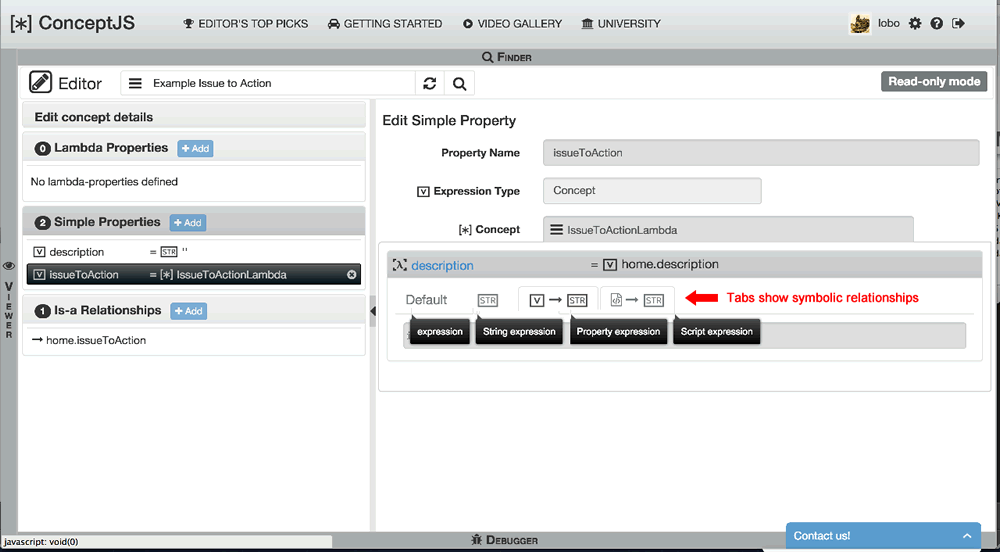Viewport: 1000px width, 552px height.
Task: Open help question mark icon
Action: click(x=936, y=24)
